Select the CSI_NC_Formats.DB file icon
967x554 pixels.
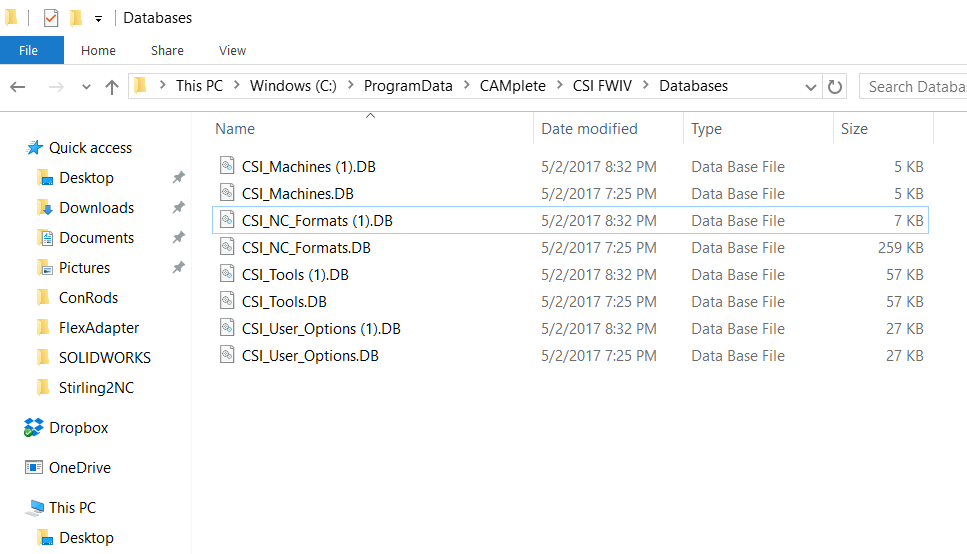228,247
